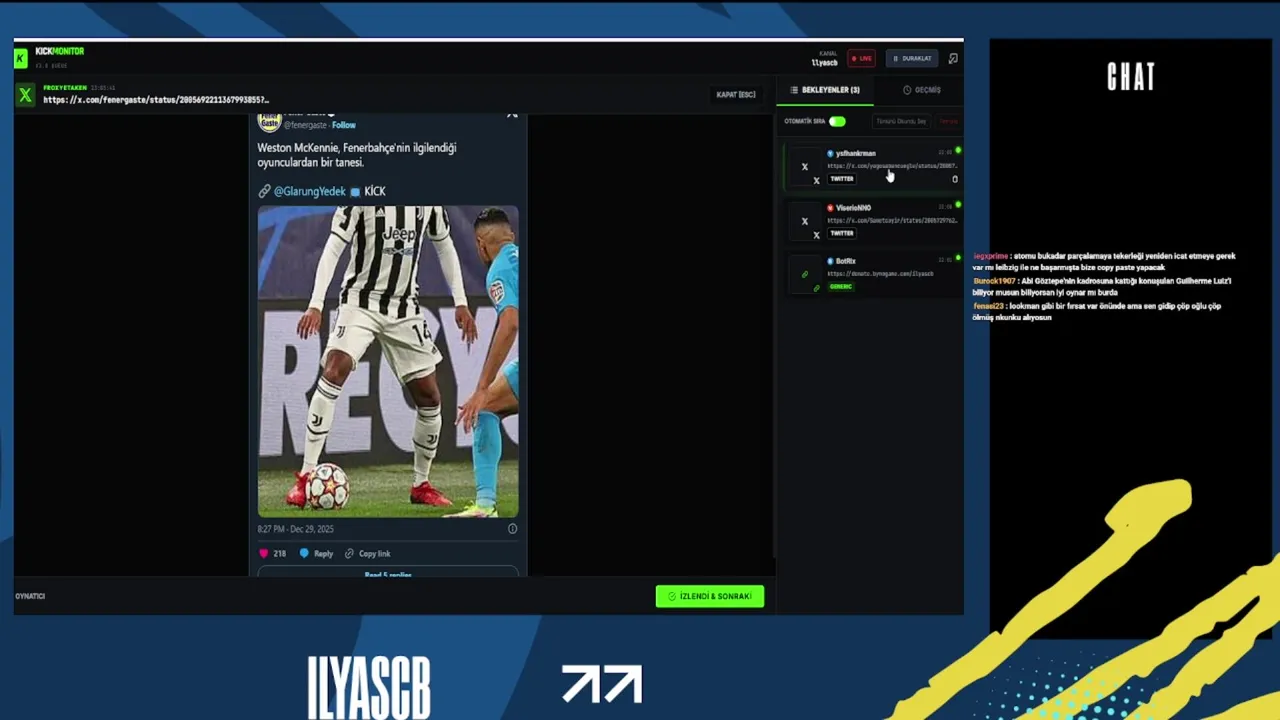Viewport: 1280px width, 720px height.
Task: Open the fenergaste profile avatar
Action: click(269, 122)
